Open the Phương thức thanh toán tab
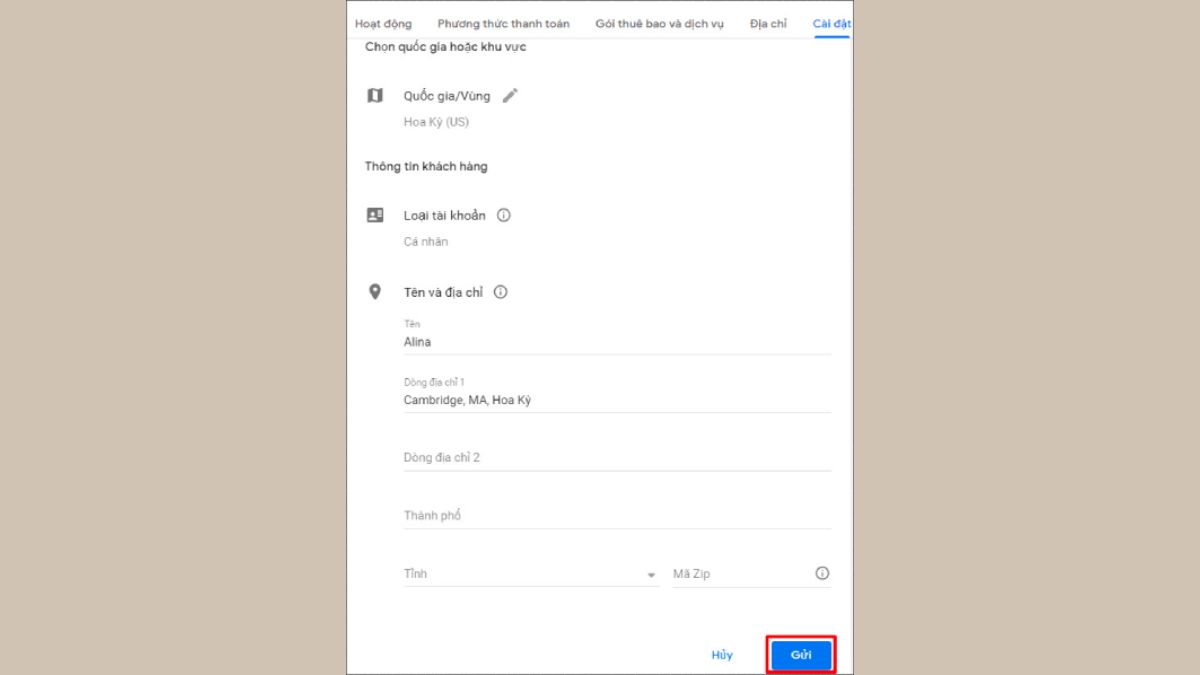The height and width of the screenshot is (675, 1200). (x=503, y=24)
